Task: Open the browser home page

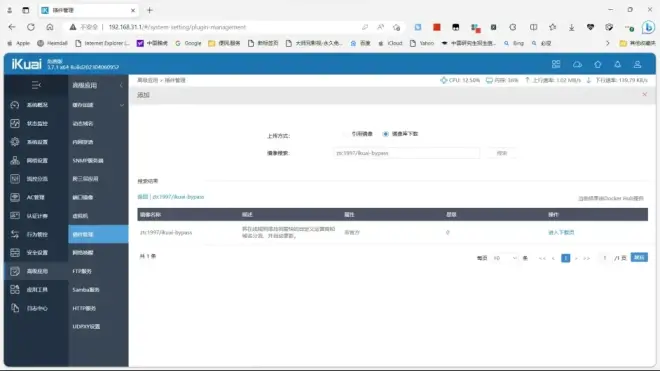Action: [x=50, y=27]
